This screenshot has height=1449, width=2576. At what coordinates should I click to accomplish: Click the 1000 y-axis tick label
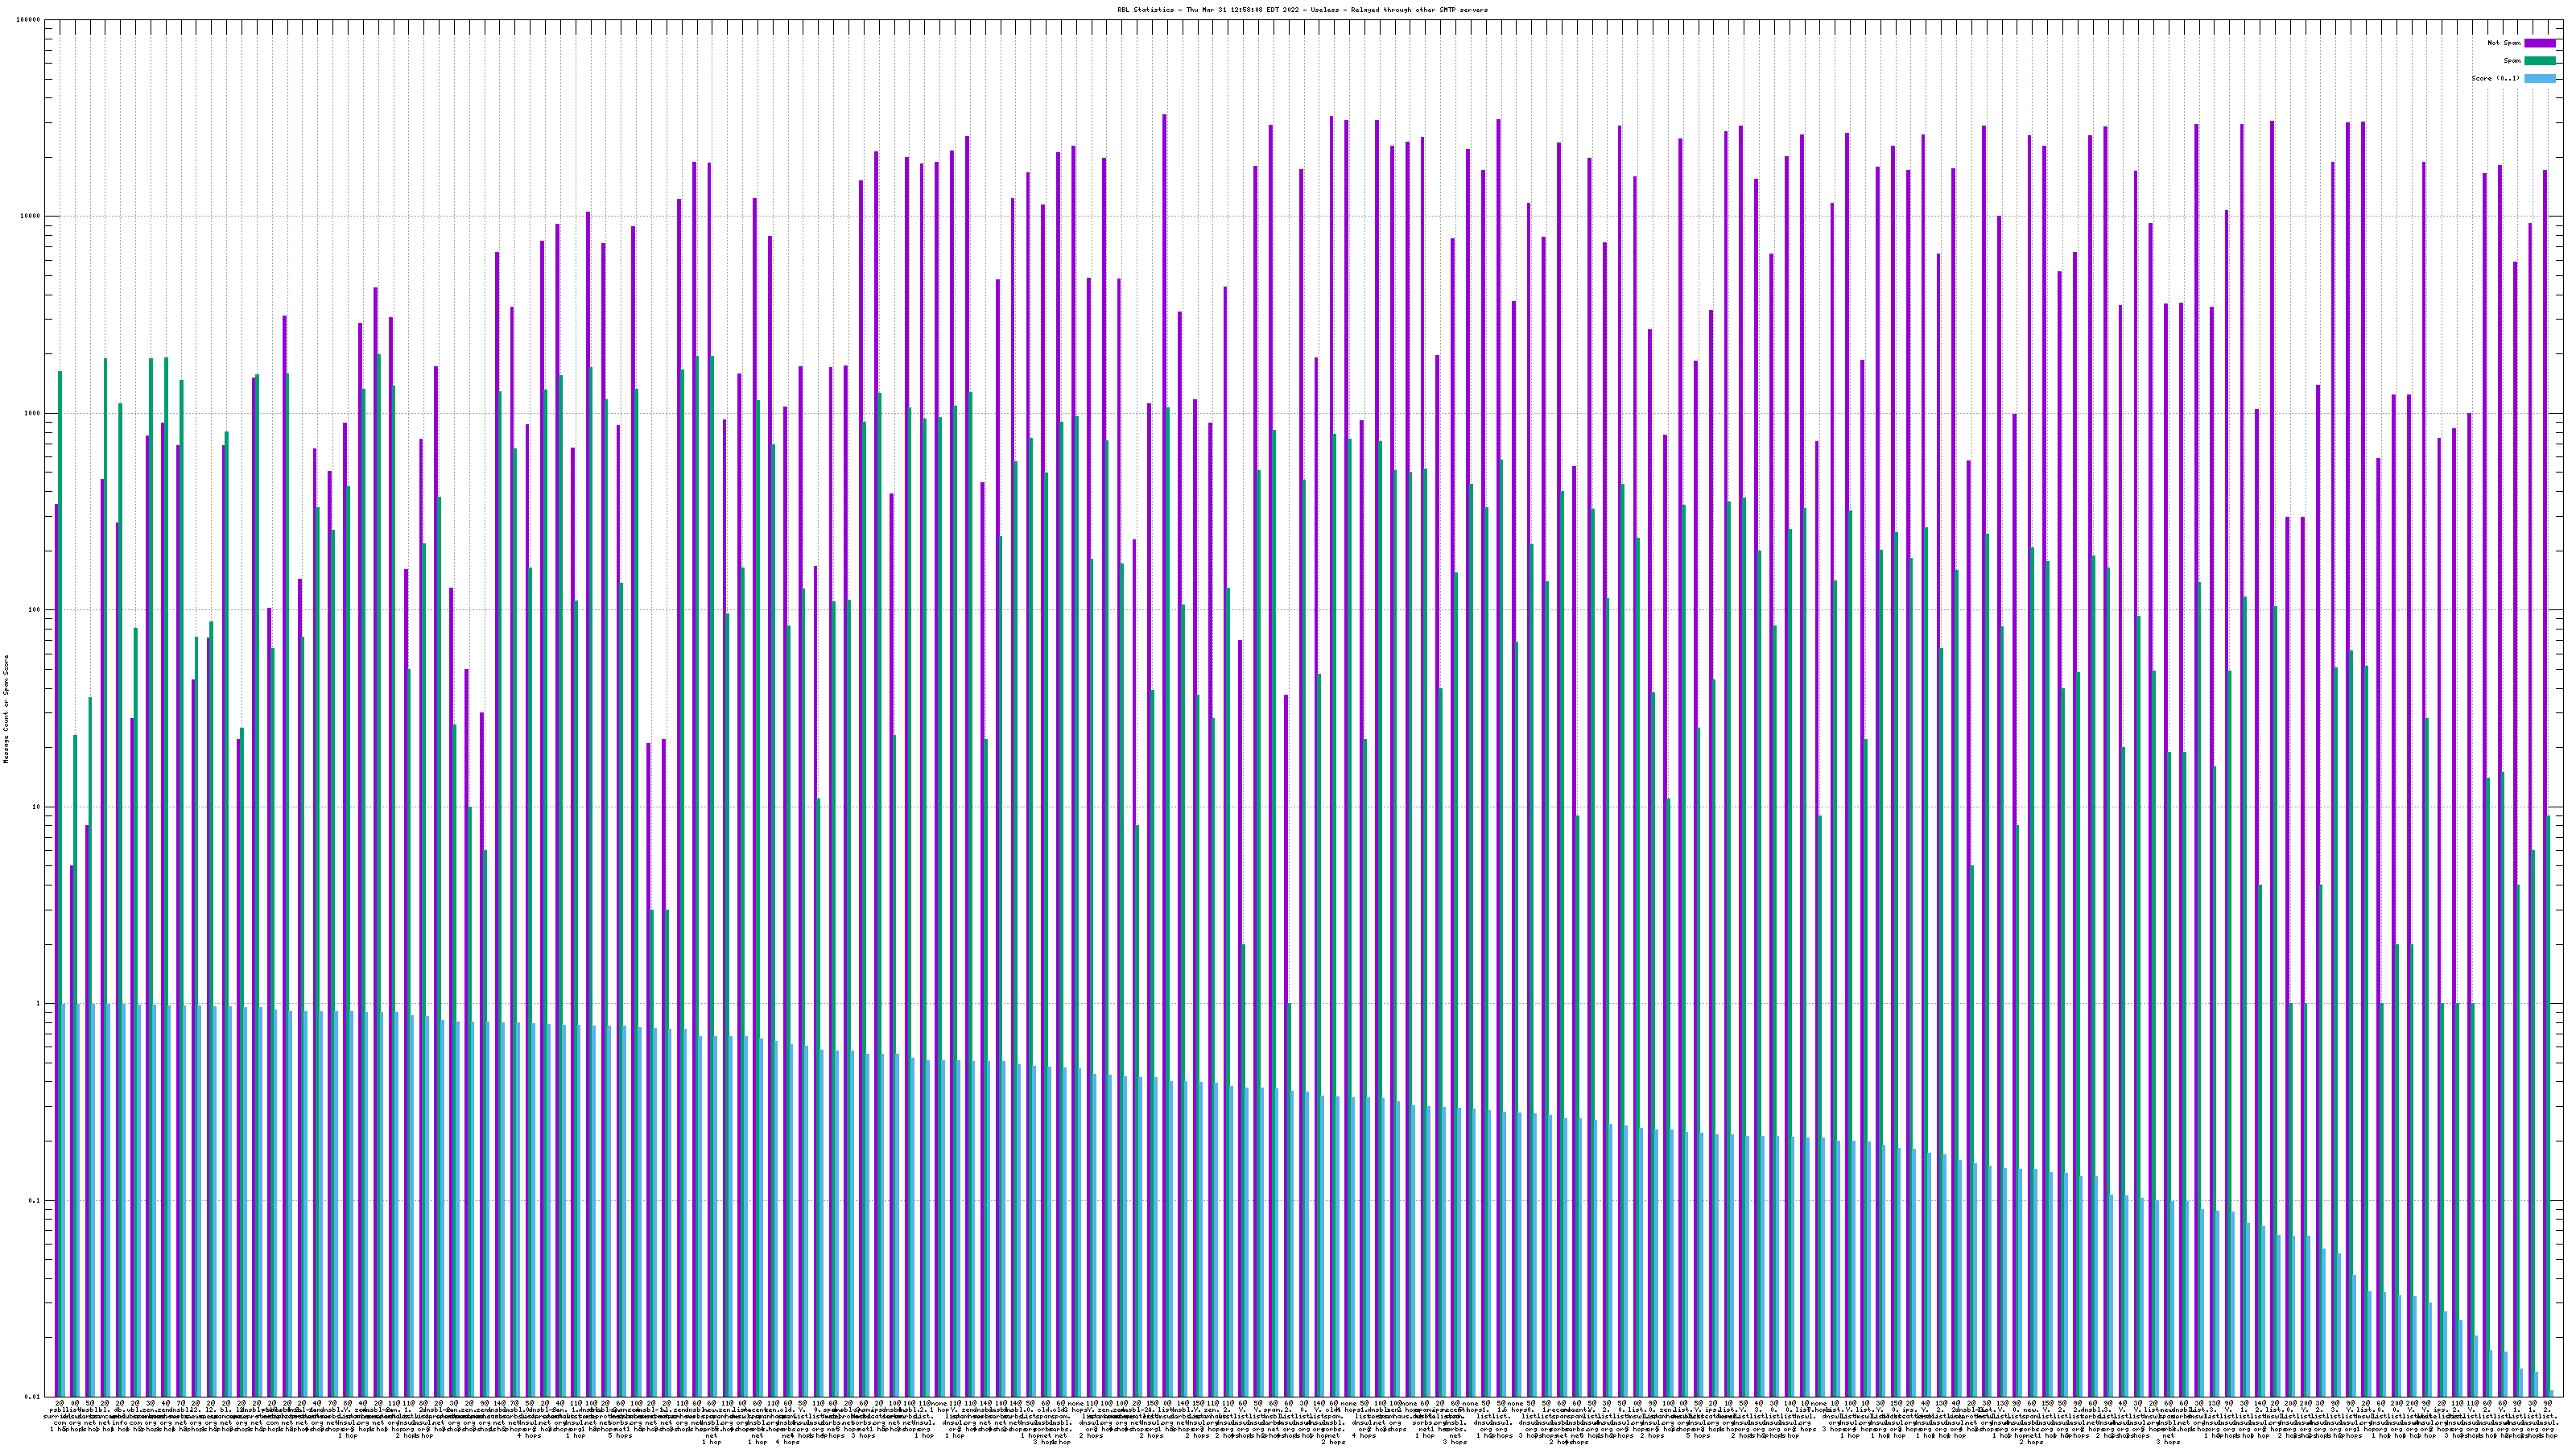click(x=33, y=414)
